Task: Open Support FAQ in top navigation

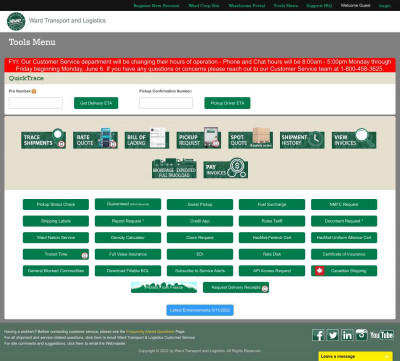Action: (x=319, y=6)
